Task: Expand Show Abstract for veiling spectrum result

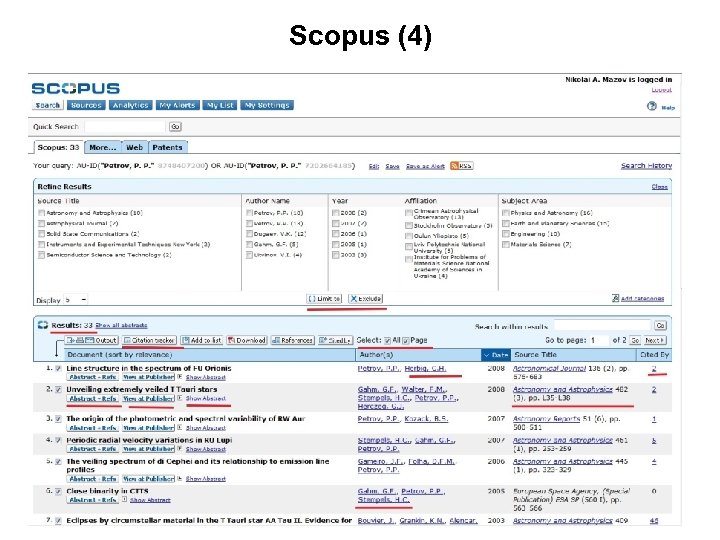Action: pyautogui.click(x=205, y=478)
